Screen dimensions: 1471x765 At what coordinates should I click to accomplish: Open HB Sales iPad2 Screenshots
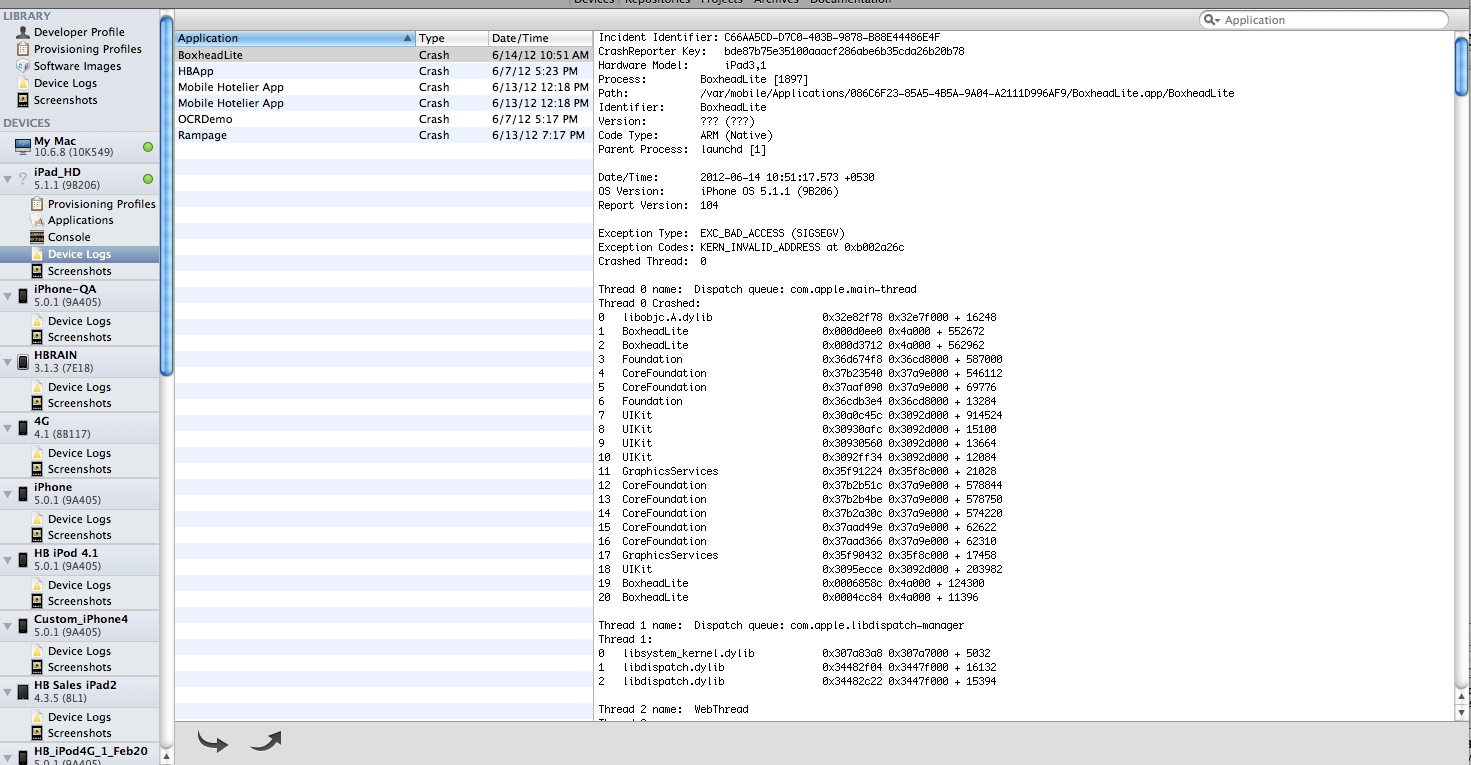(x=79, y=733)
